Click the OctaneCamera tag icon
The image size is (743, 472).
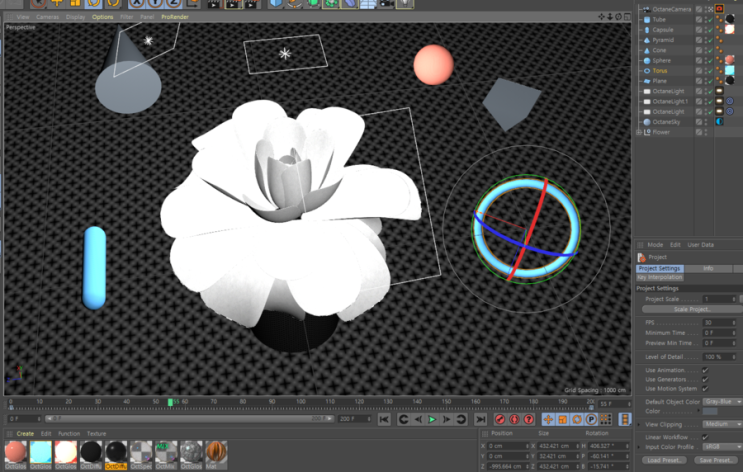(720, 8)
